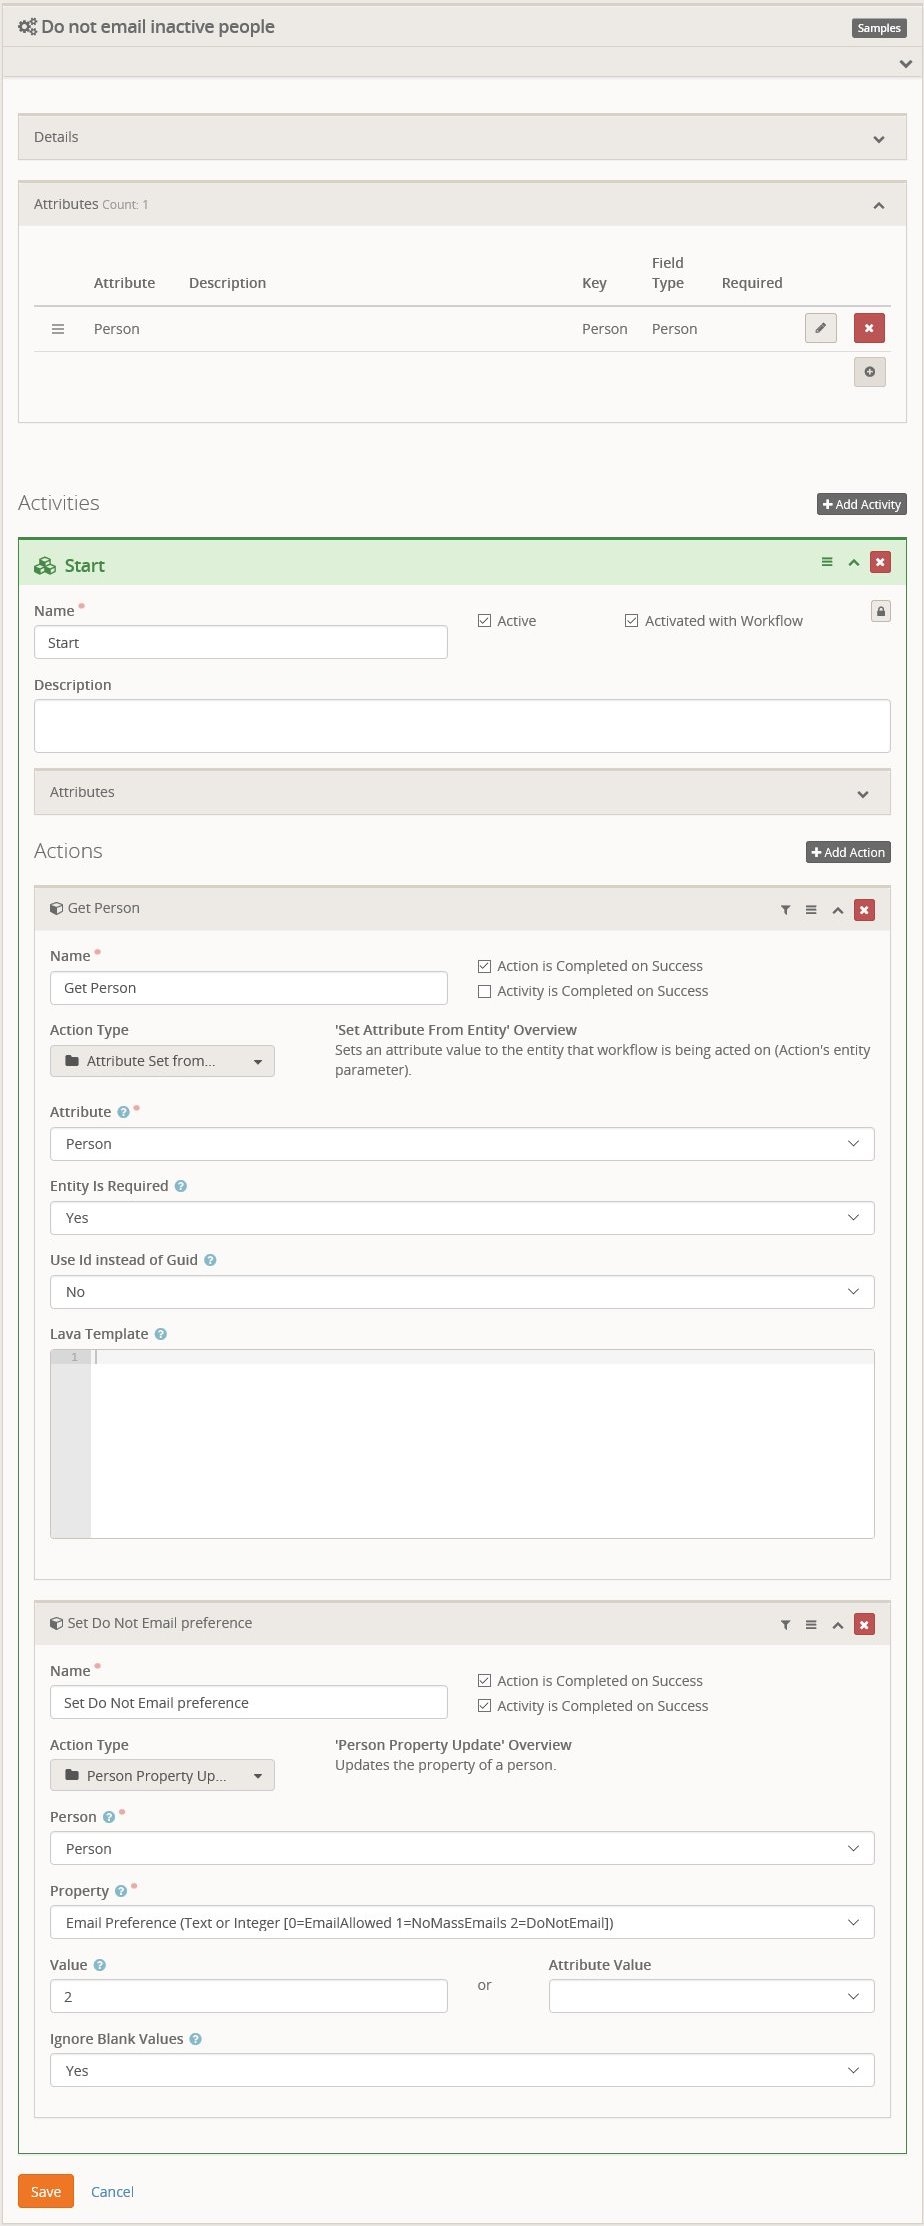Click help icon next to Lava Template
The width and height of the screenshot is (924, 2226).
[161, 1334]
